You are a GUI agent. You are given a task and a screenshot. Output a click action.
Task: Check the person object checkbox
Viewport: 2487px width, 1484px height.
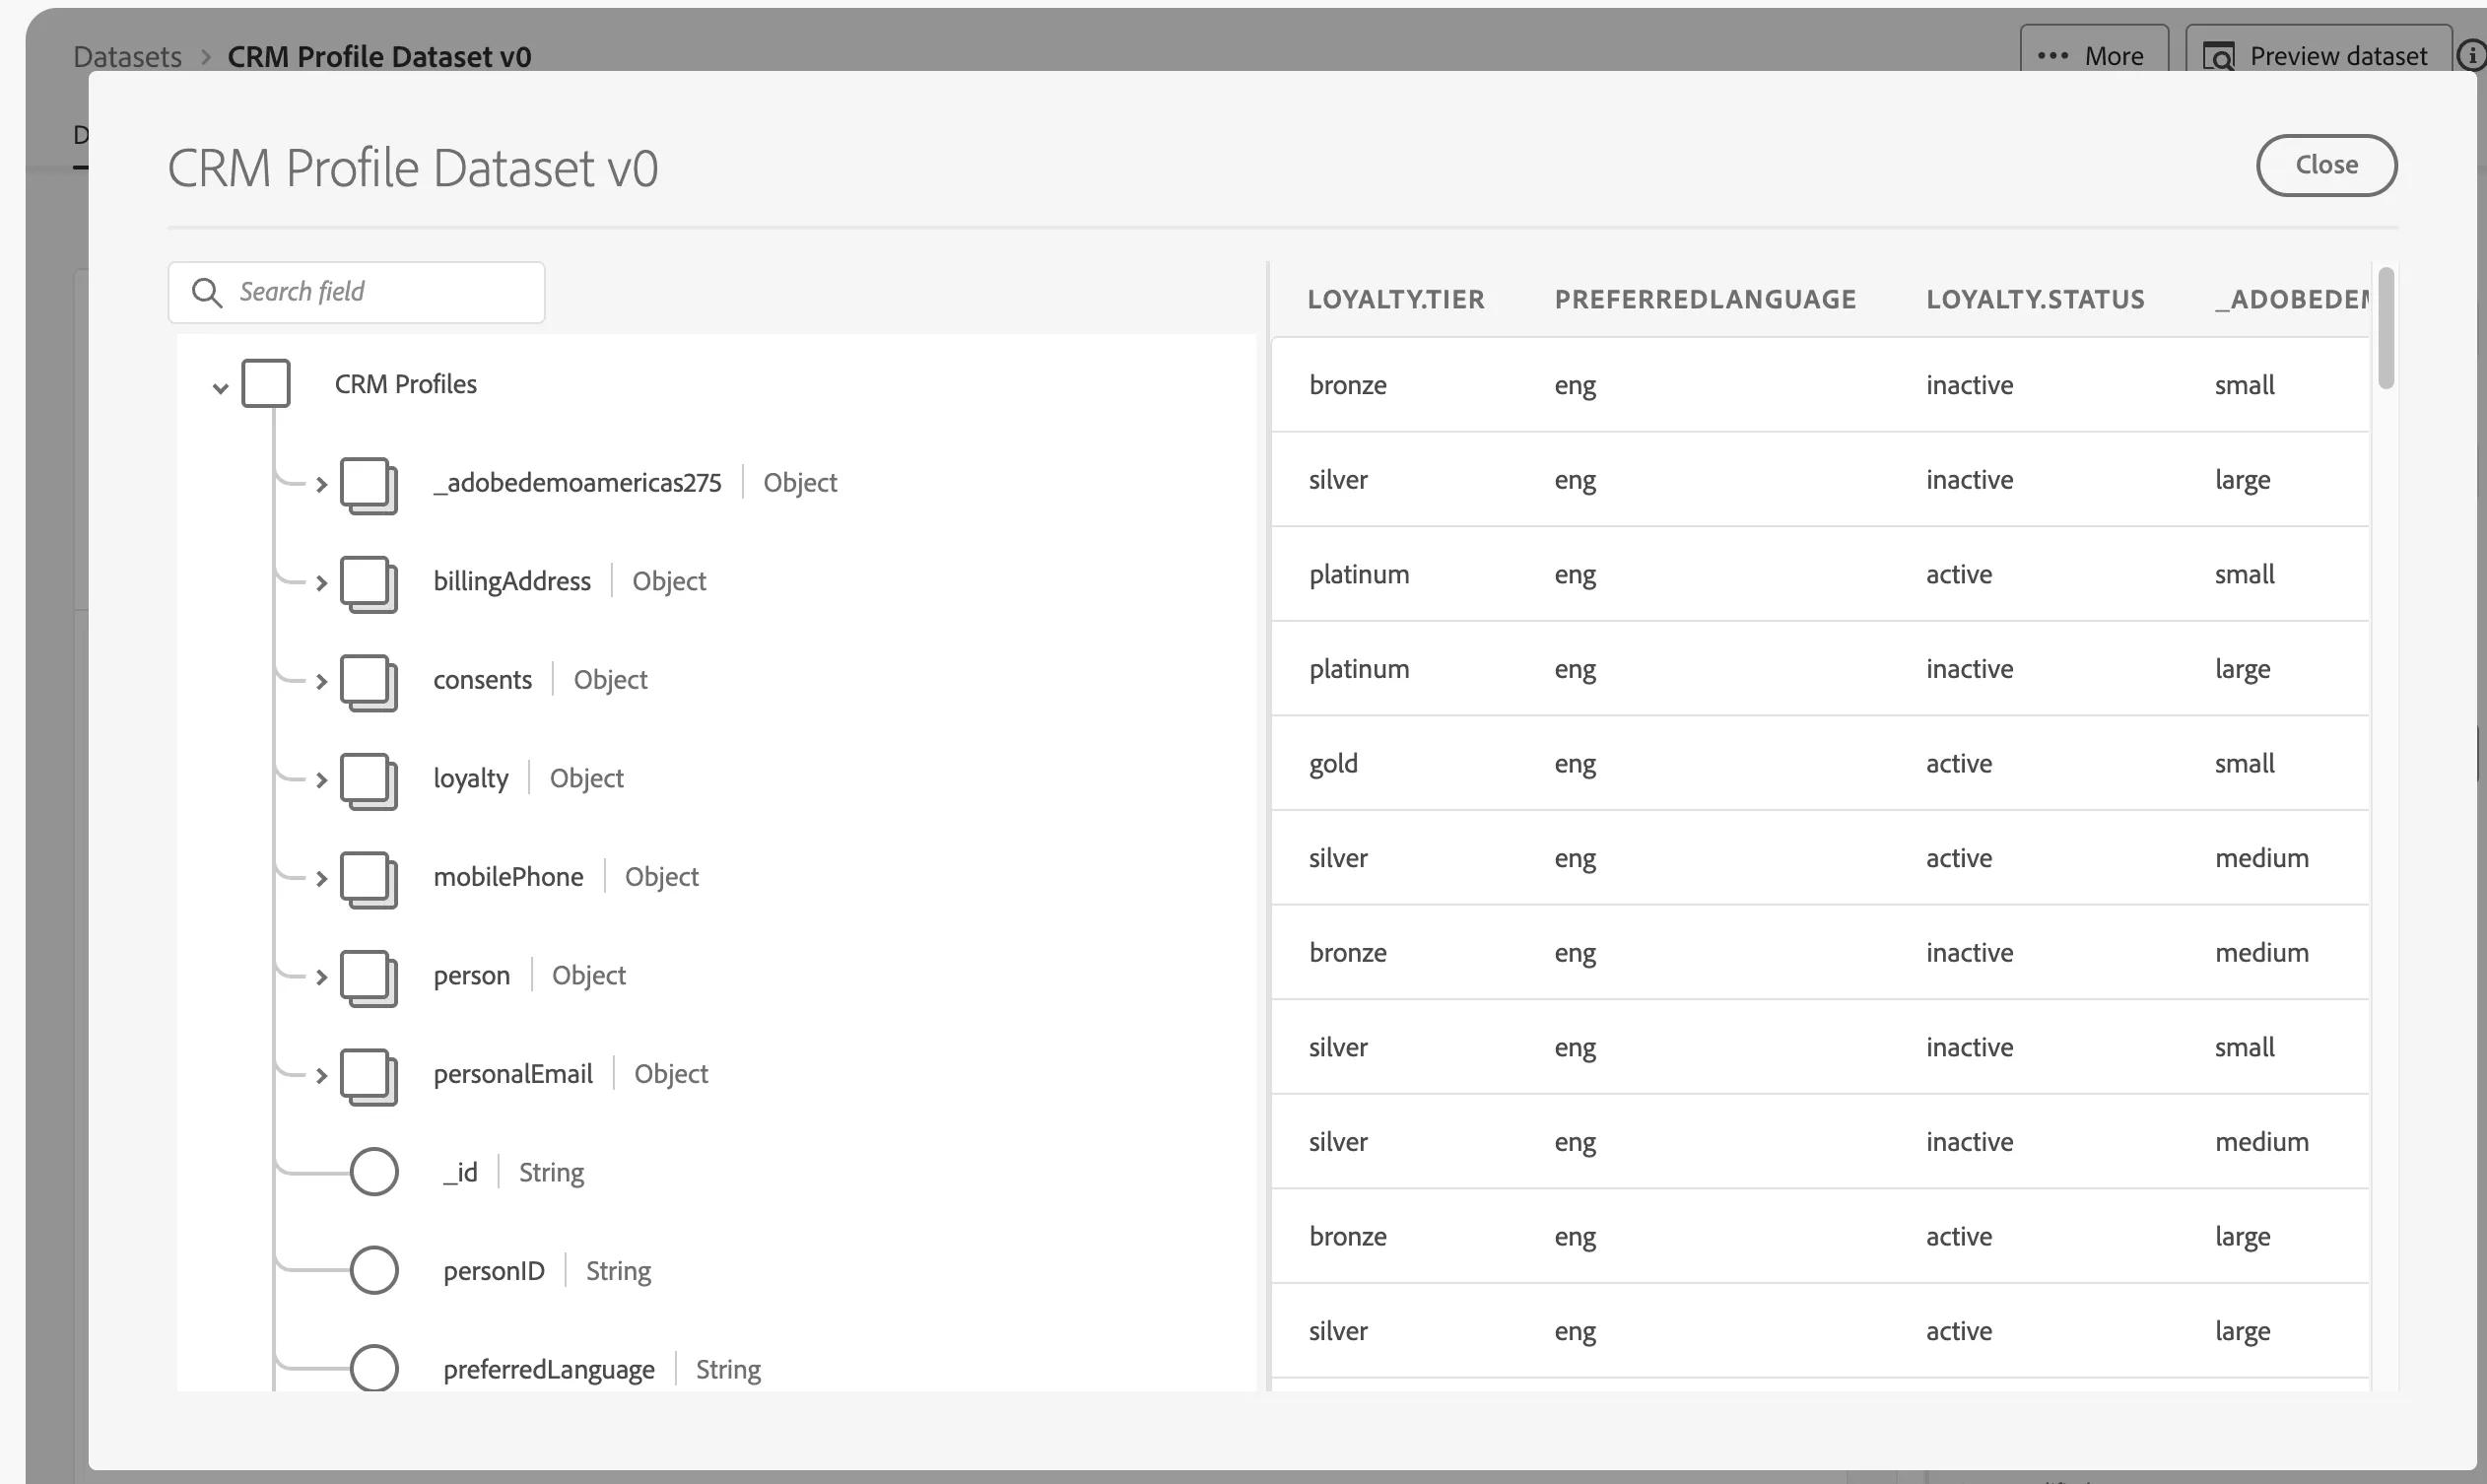[368, 978]
